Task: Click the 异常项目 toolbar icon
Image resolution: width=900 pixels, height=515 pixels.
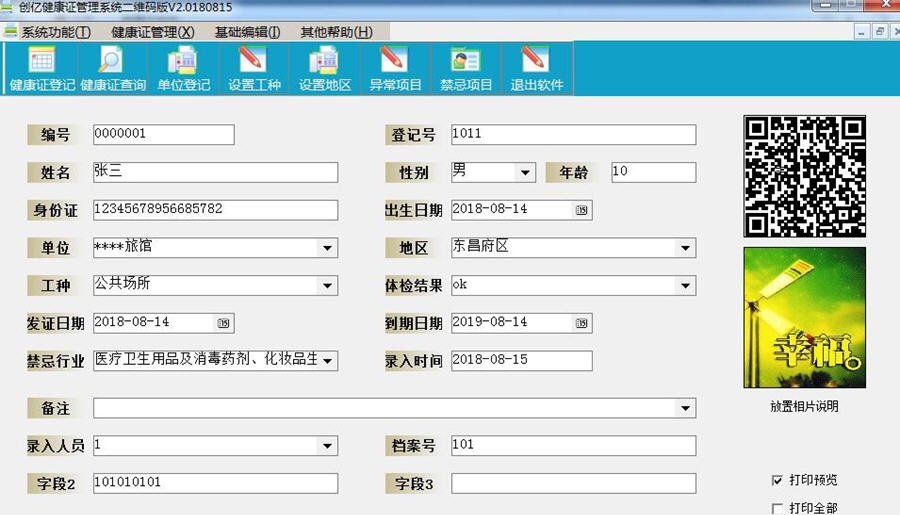Action: (x=395, y=69)
